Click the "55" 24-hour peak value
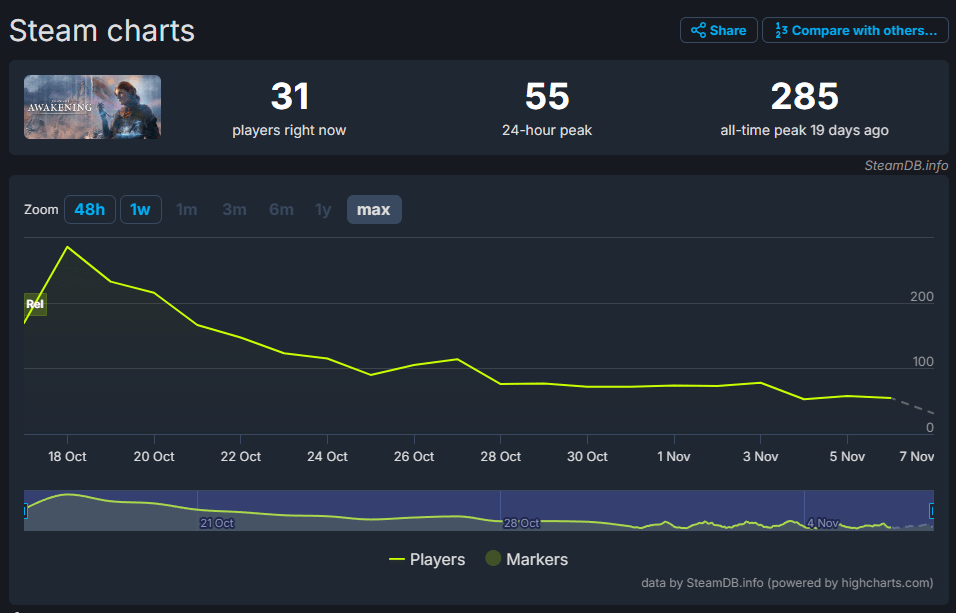Viewport: 956px width, 613px height. pos(547,96)
